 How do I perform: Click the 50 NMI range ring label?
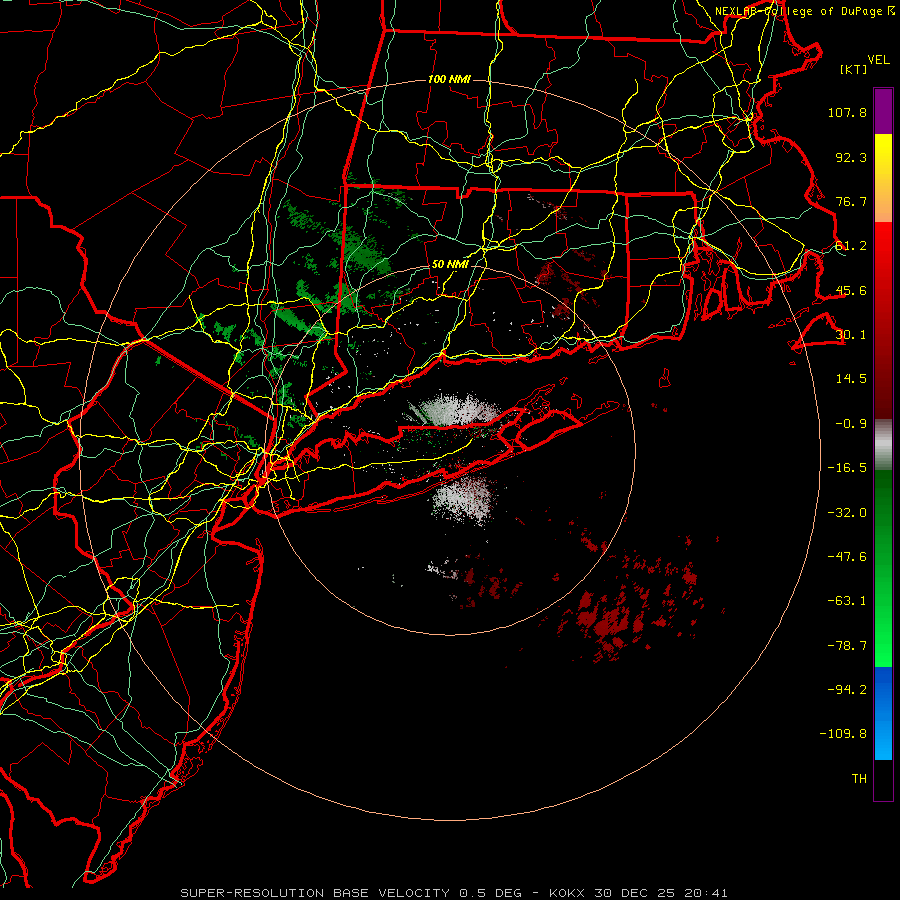coord(449,265)
